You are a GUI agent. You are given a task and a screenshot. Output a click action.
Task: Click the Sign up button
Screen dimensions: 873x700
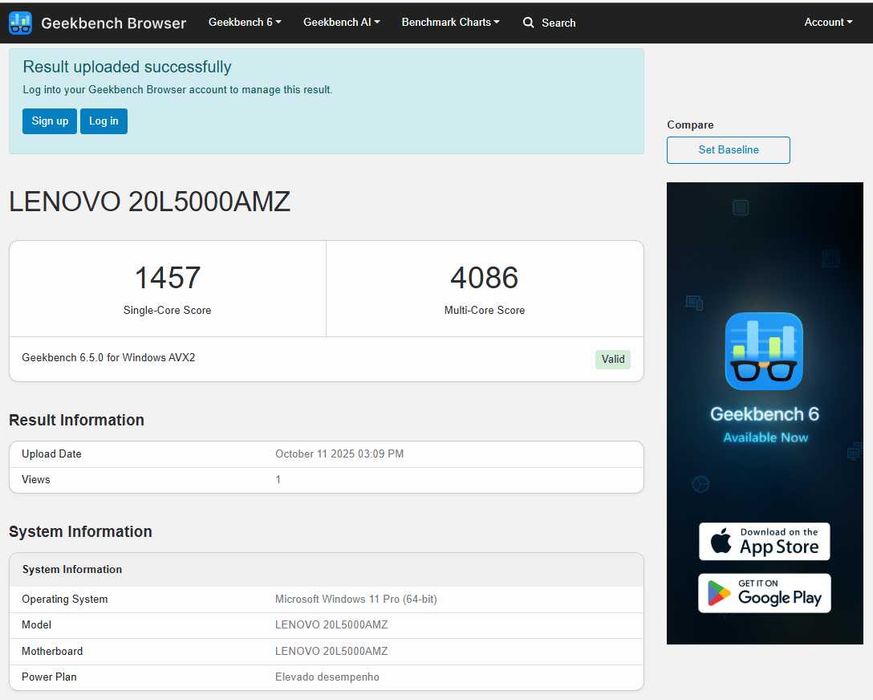(x=50, y=121)
